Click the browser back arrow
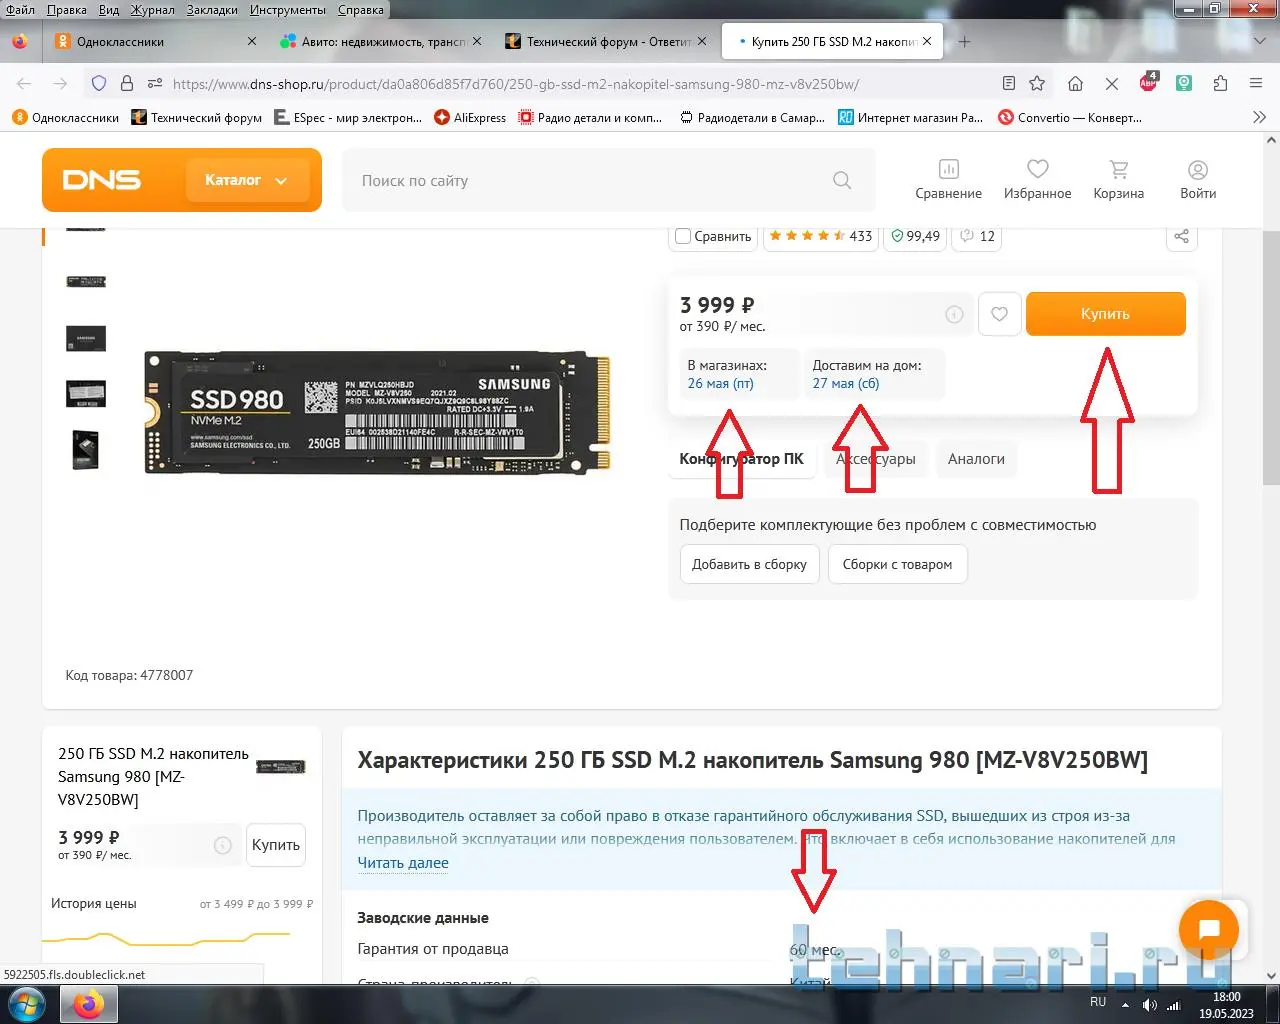 tap(24, 84)
